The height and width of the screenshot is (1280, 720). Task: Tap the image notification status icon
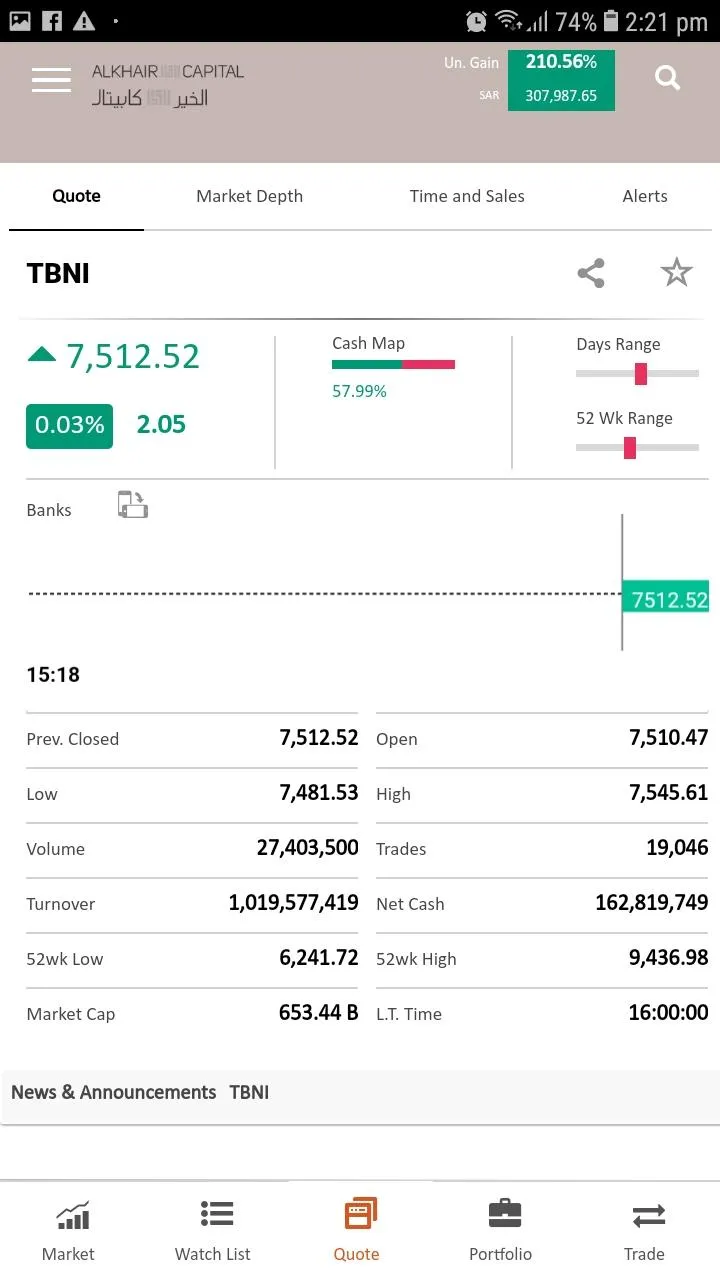19,20
